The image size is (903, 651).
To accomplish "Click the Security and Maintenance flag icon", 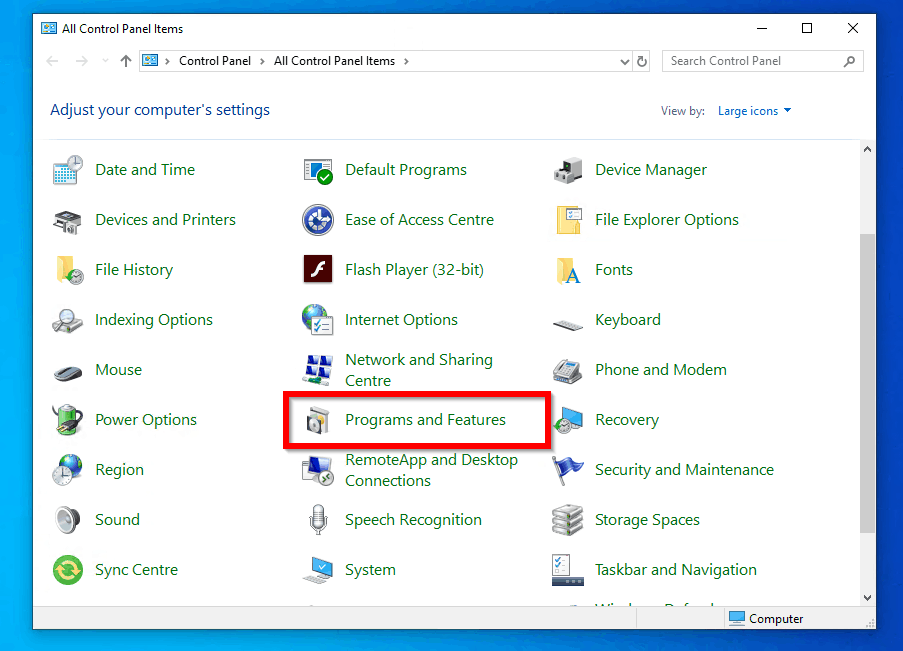I will coord(568,470).
